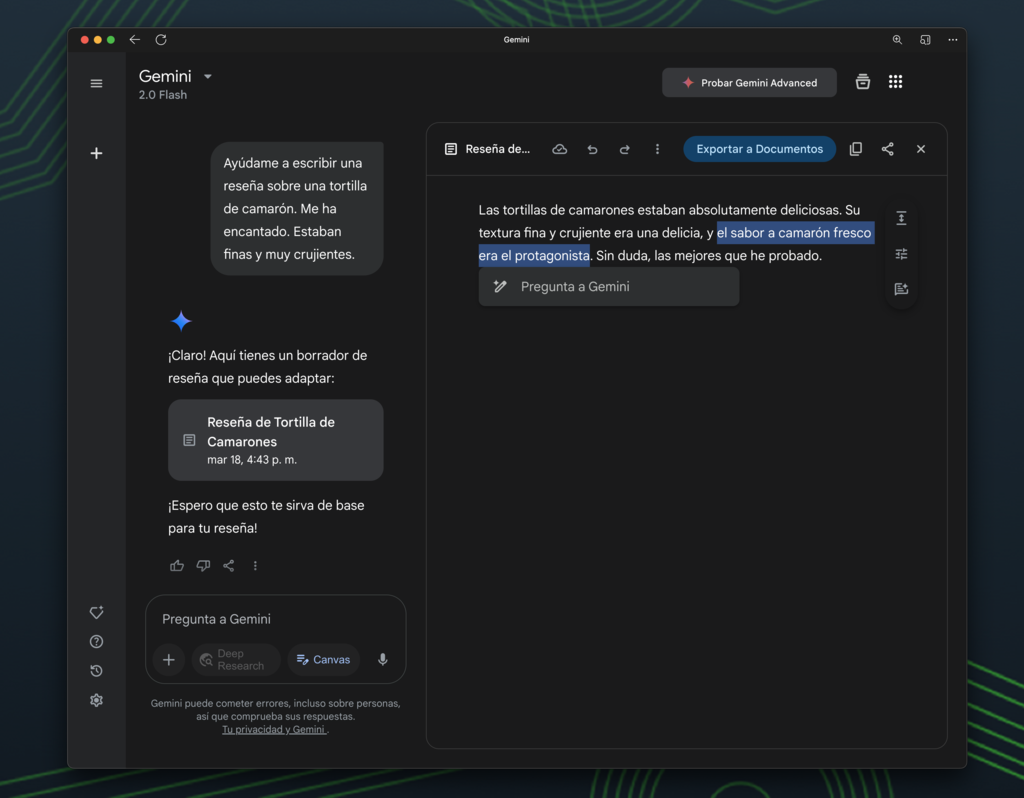Image resolution: width=1024 pixels, height=798 pixels.
Task: Undo the last canvas edit
Action: click(x=592, y=150)
